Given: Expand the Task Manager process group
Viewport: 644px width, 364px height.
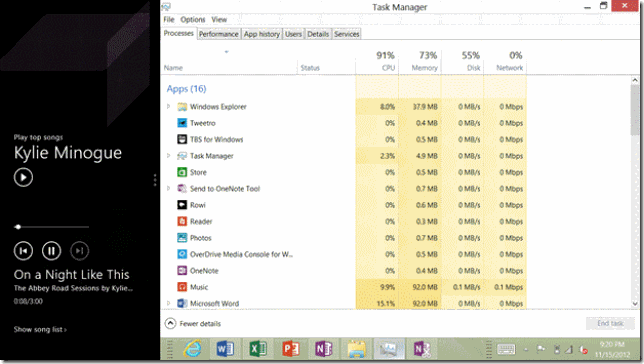Looking at the screenshot, I should coord(168,156).
